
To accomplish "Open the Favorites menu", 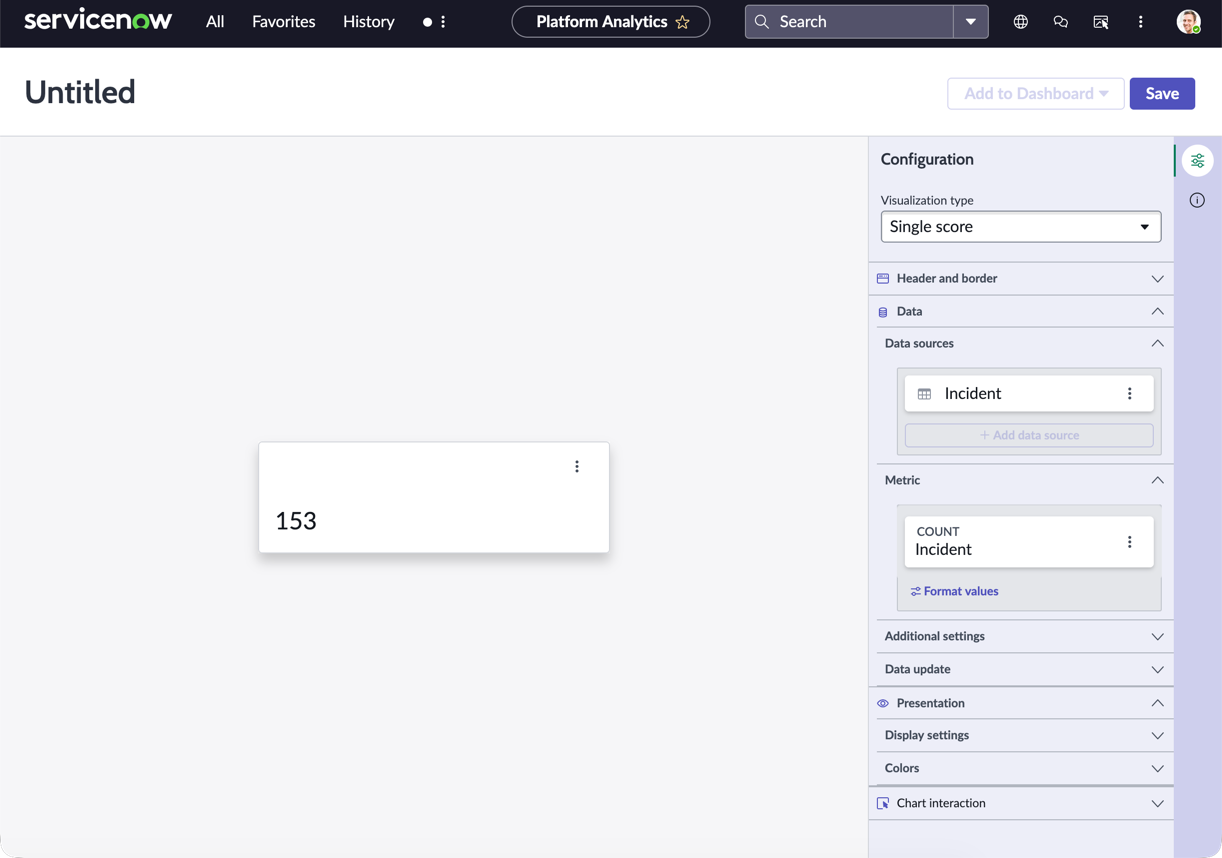I will (x=284, y=21).
